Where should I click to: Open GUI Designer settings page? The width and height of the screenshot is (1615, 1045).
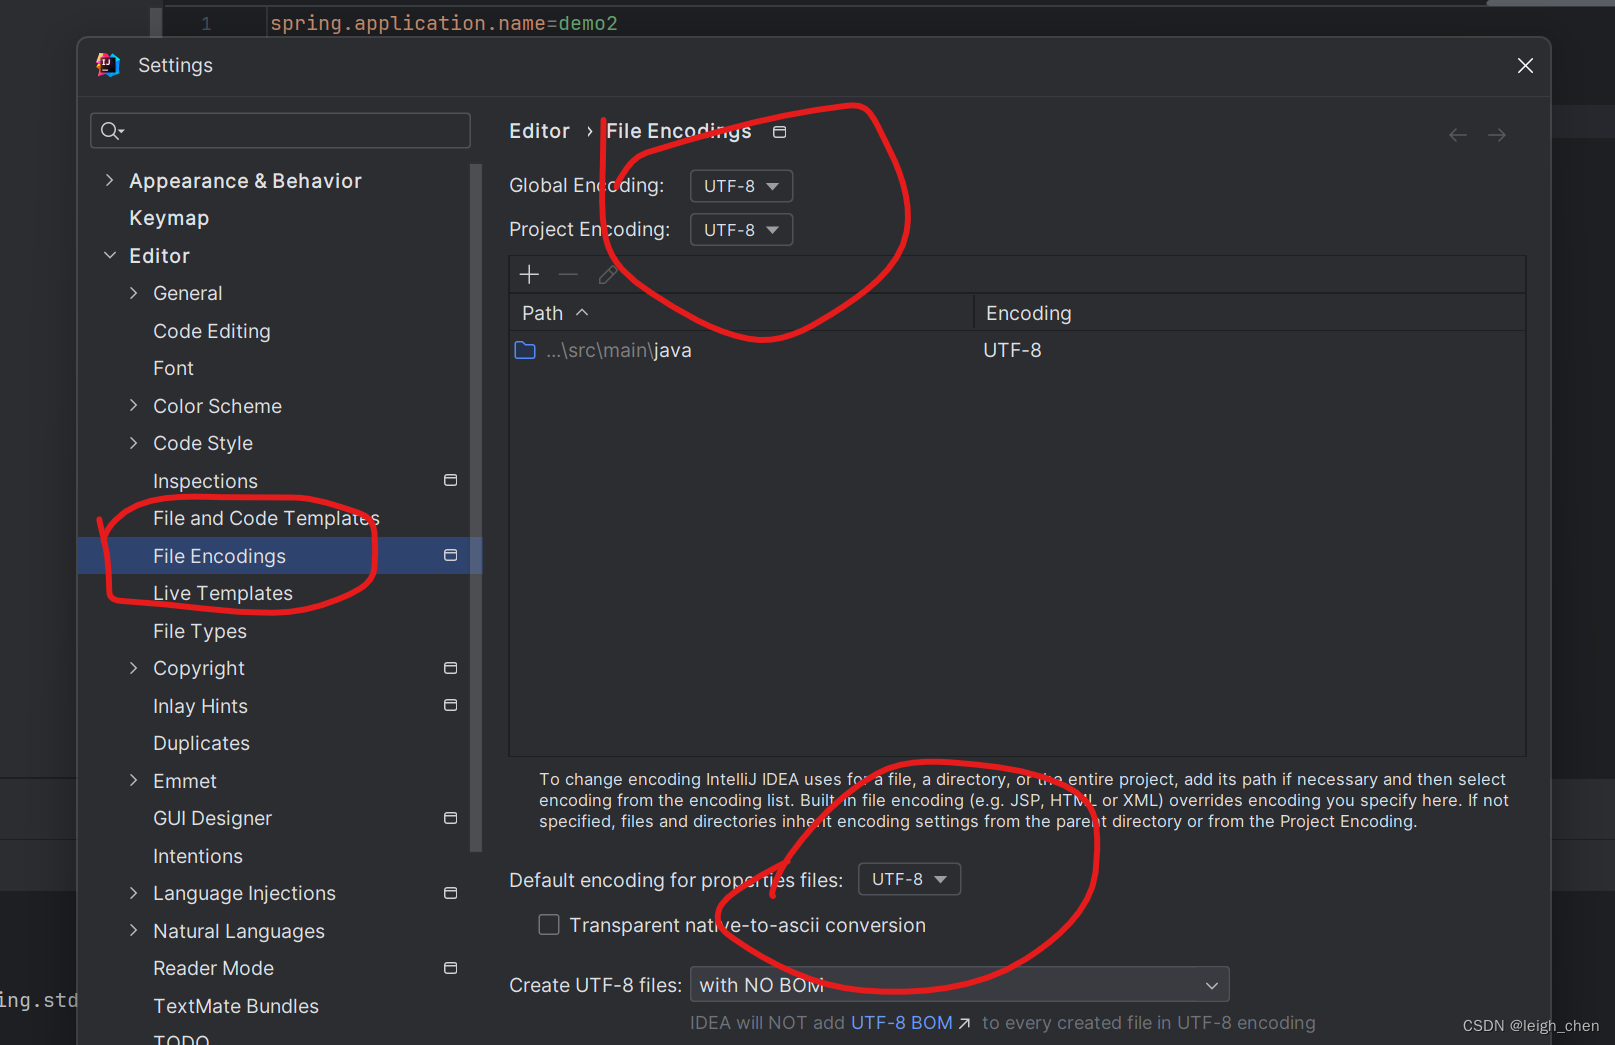pos(212,818)
